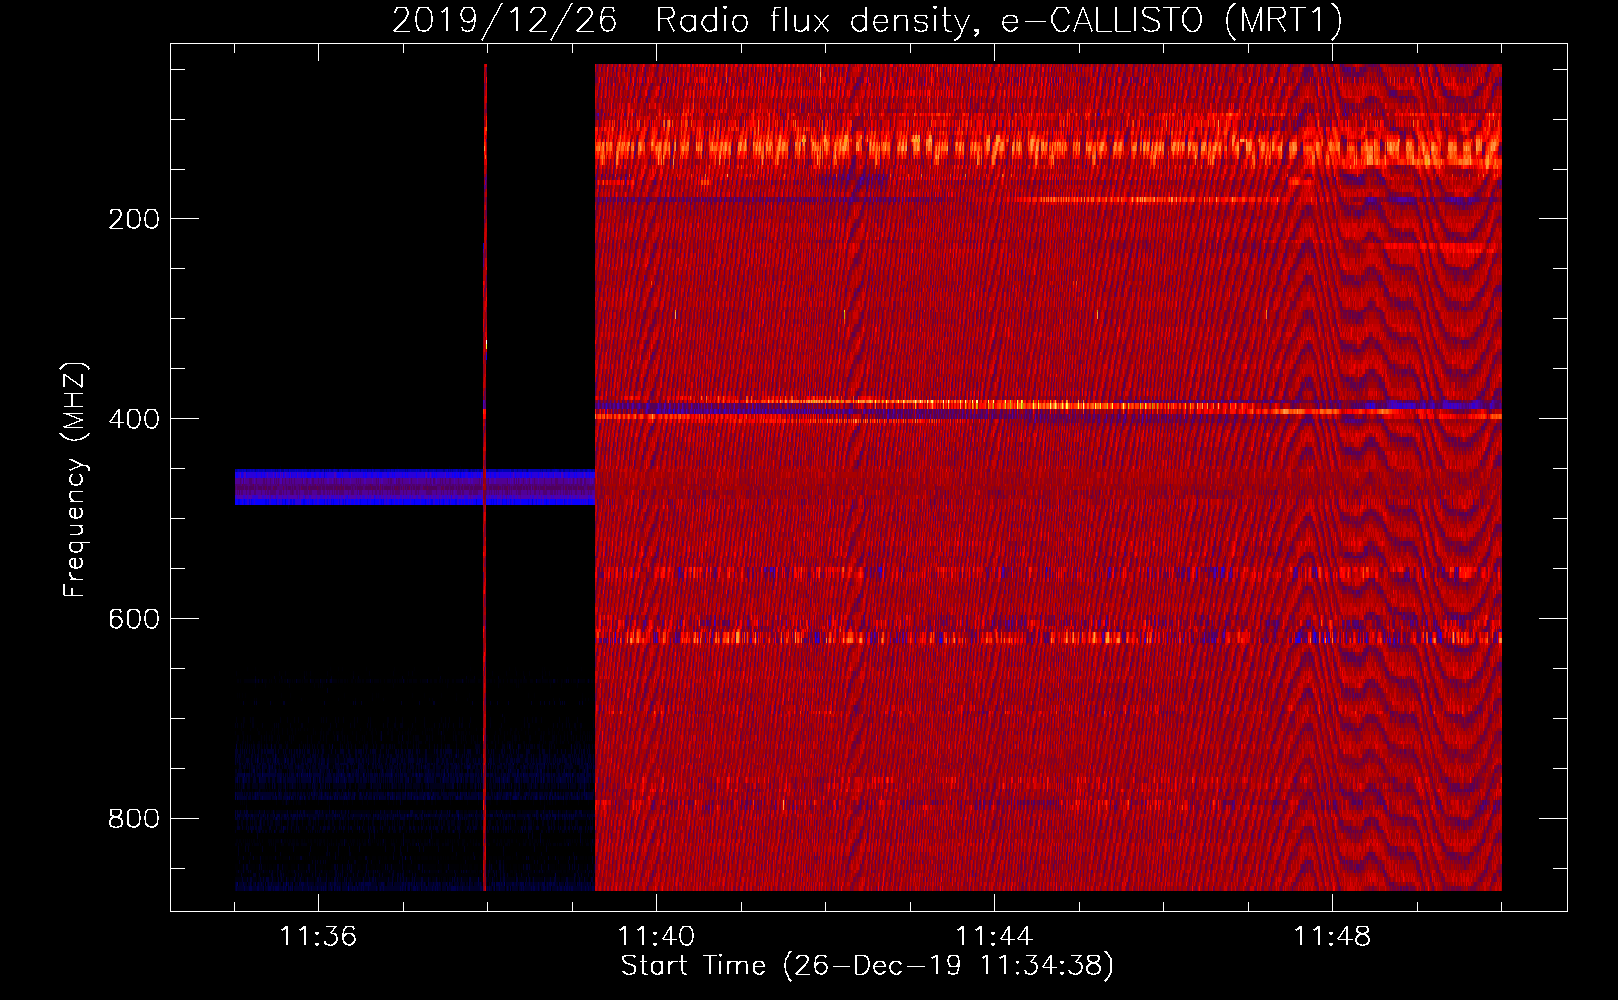
Task: Click the '11:40' time tick label
Action: [x=656, y=936]
